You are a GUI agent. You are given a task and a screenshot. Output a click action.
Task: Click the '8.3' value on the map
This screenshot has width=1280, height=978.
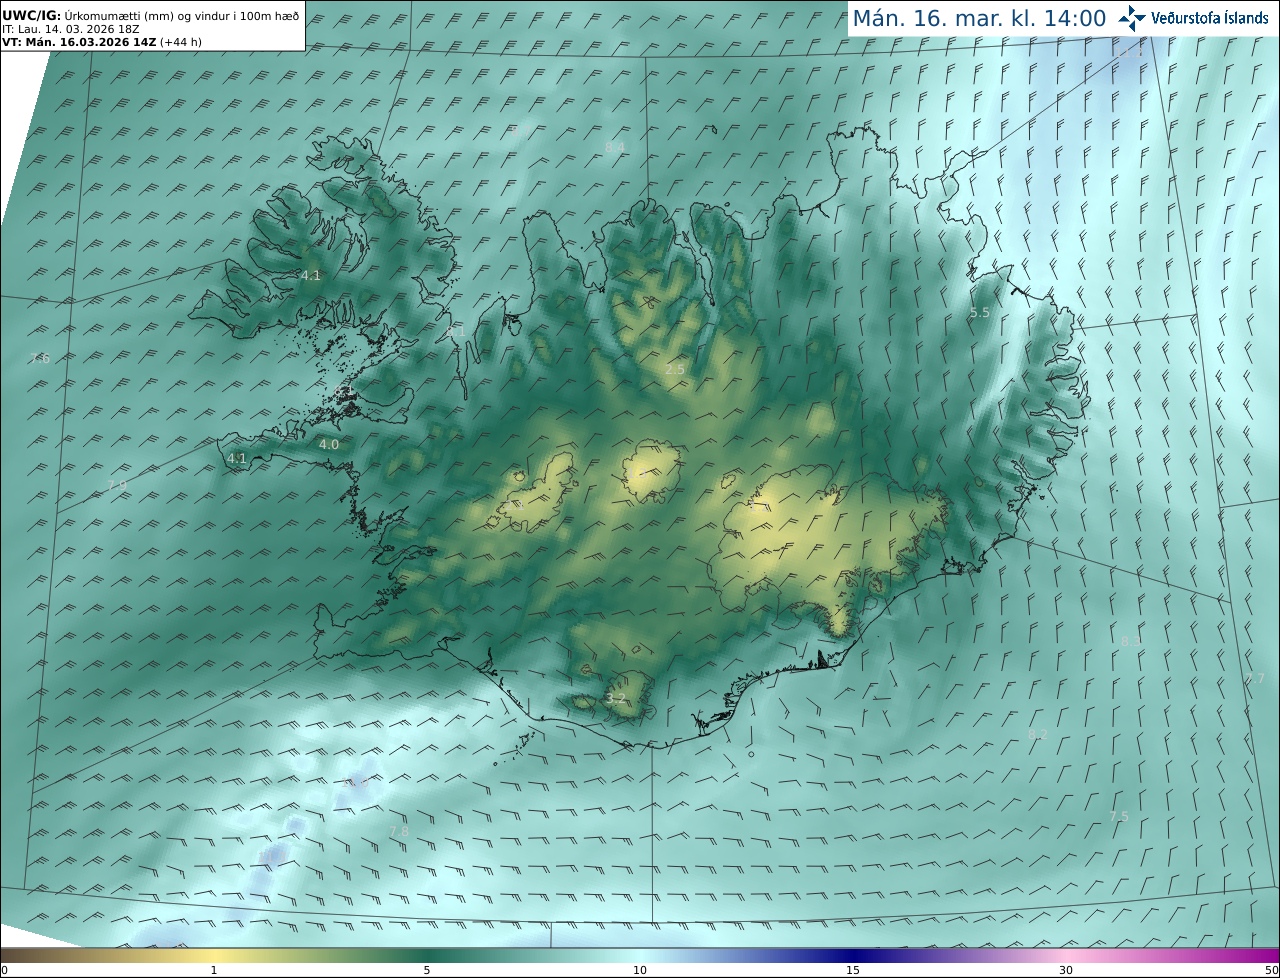tap(1131, 640)
